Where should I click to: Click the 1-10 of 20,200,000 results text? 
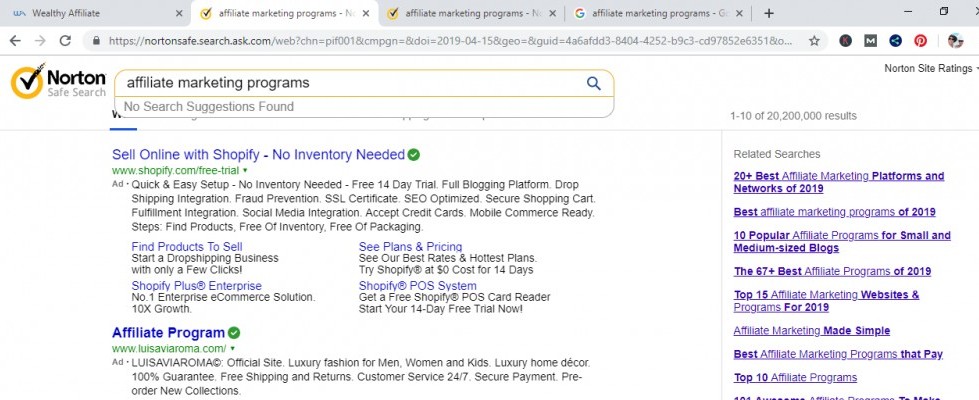click(x=793, y=116)
